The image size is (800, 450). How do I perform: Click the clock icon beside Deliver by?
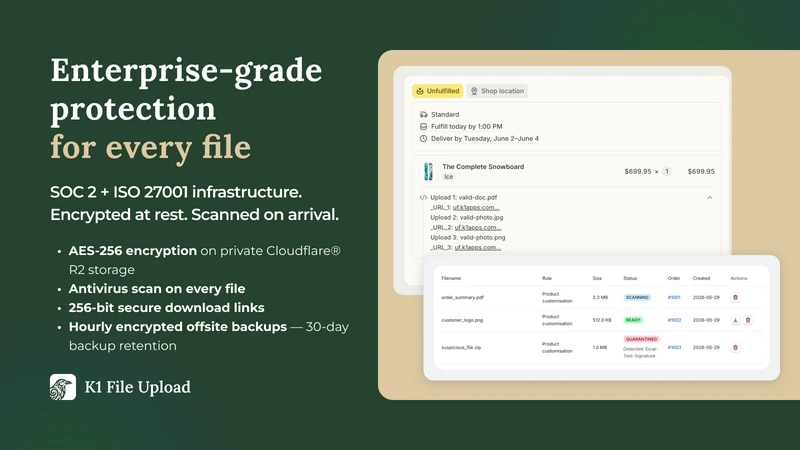click(x=423, y=138)
